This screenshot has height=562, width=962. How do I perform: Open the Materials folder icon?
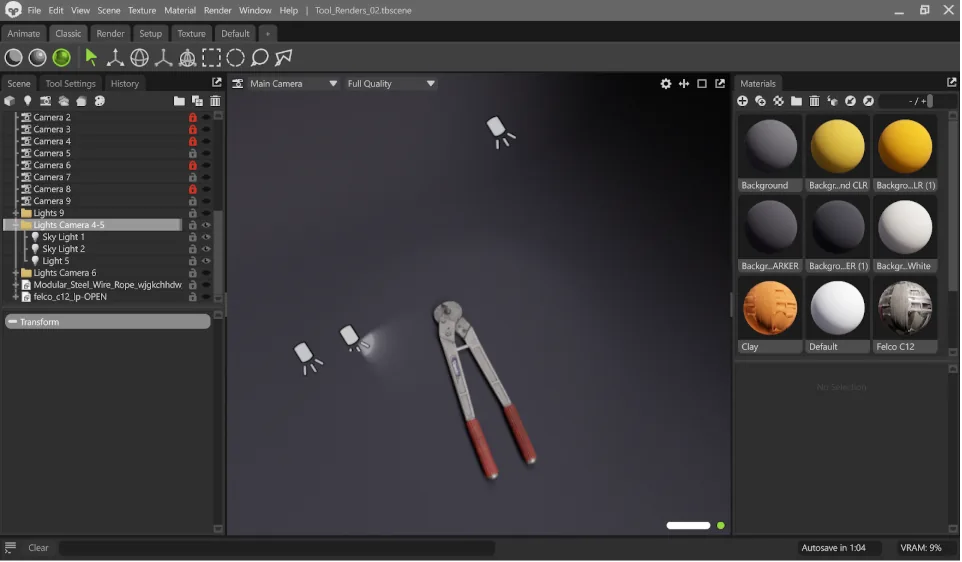tap(796, 101)
